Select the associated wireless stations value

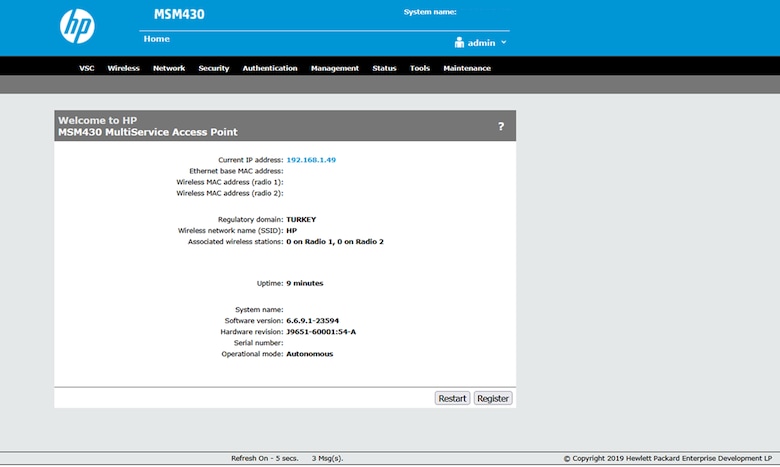335,241
